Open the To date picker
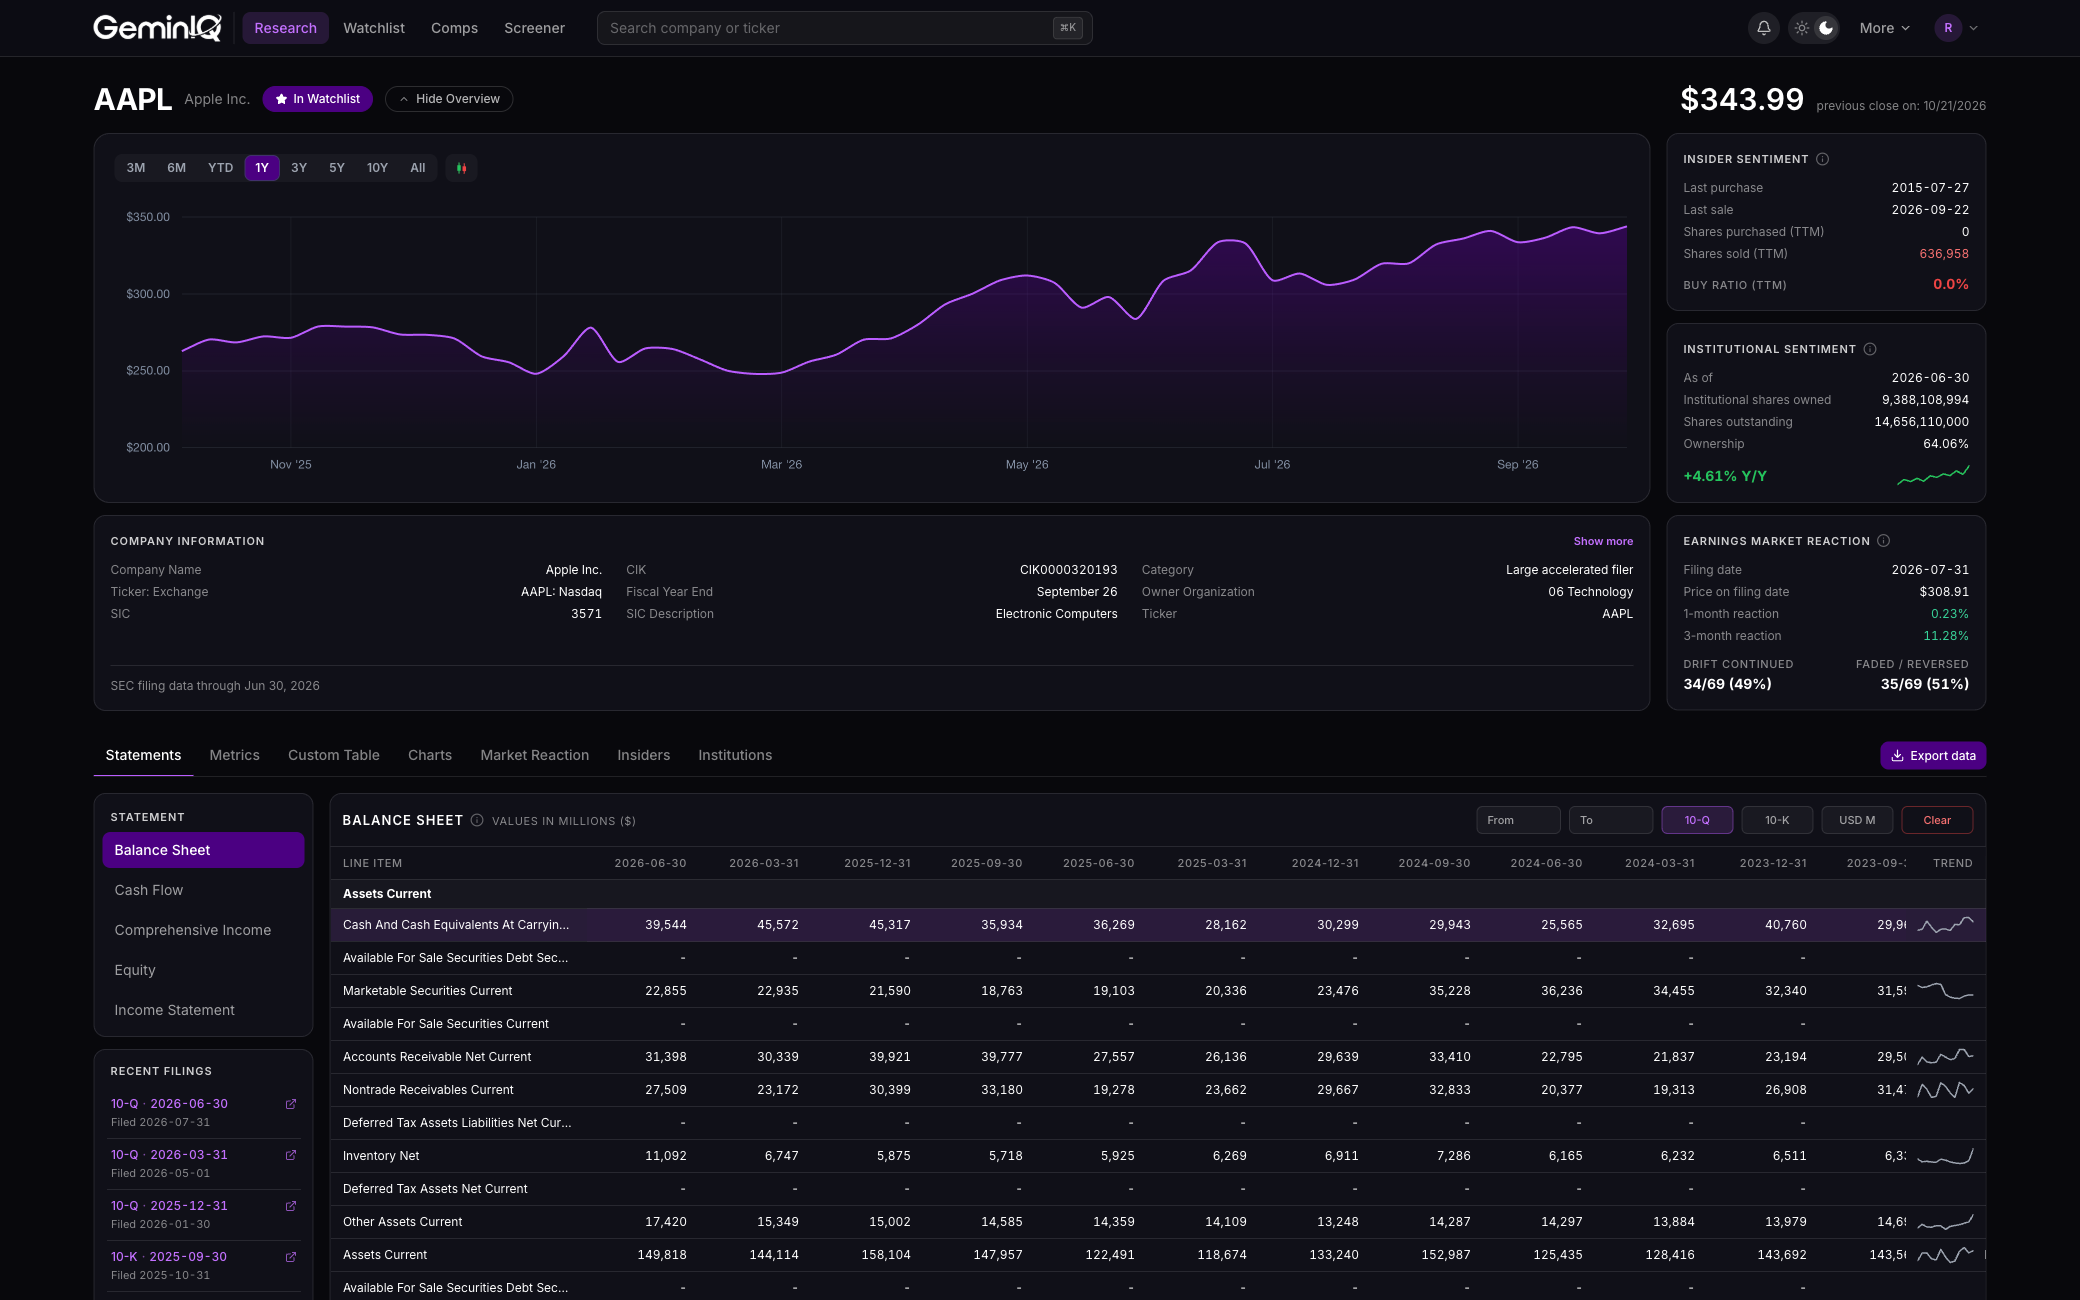The height and width of the screenshot is (1300, 2080). (1610, 820)
